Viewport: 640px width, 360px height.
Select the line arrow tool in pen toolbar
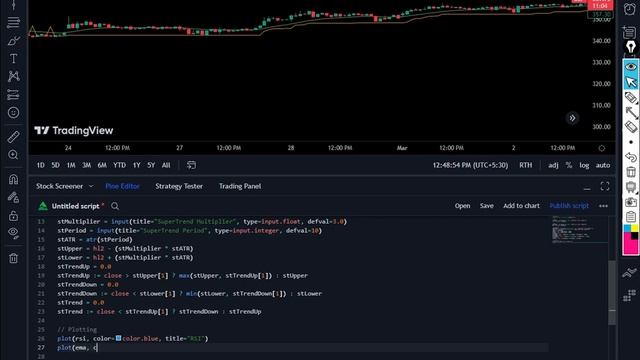tap(631, 112)
